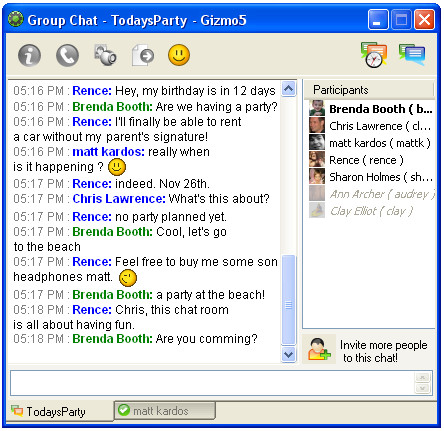Image resolution: width=444 pixels, height=431 pixels.
Task: Click message 'a party at the beach!'
Action: coord(210,295)
